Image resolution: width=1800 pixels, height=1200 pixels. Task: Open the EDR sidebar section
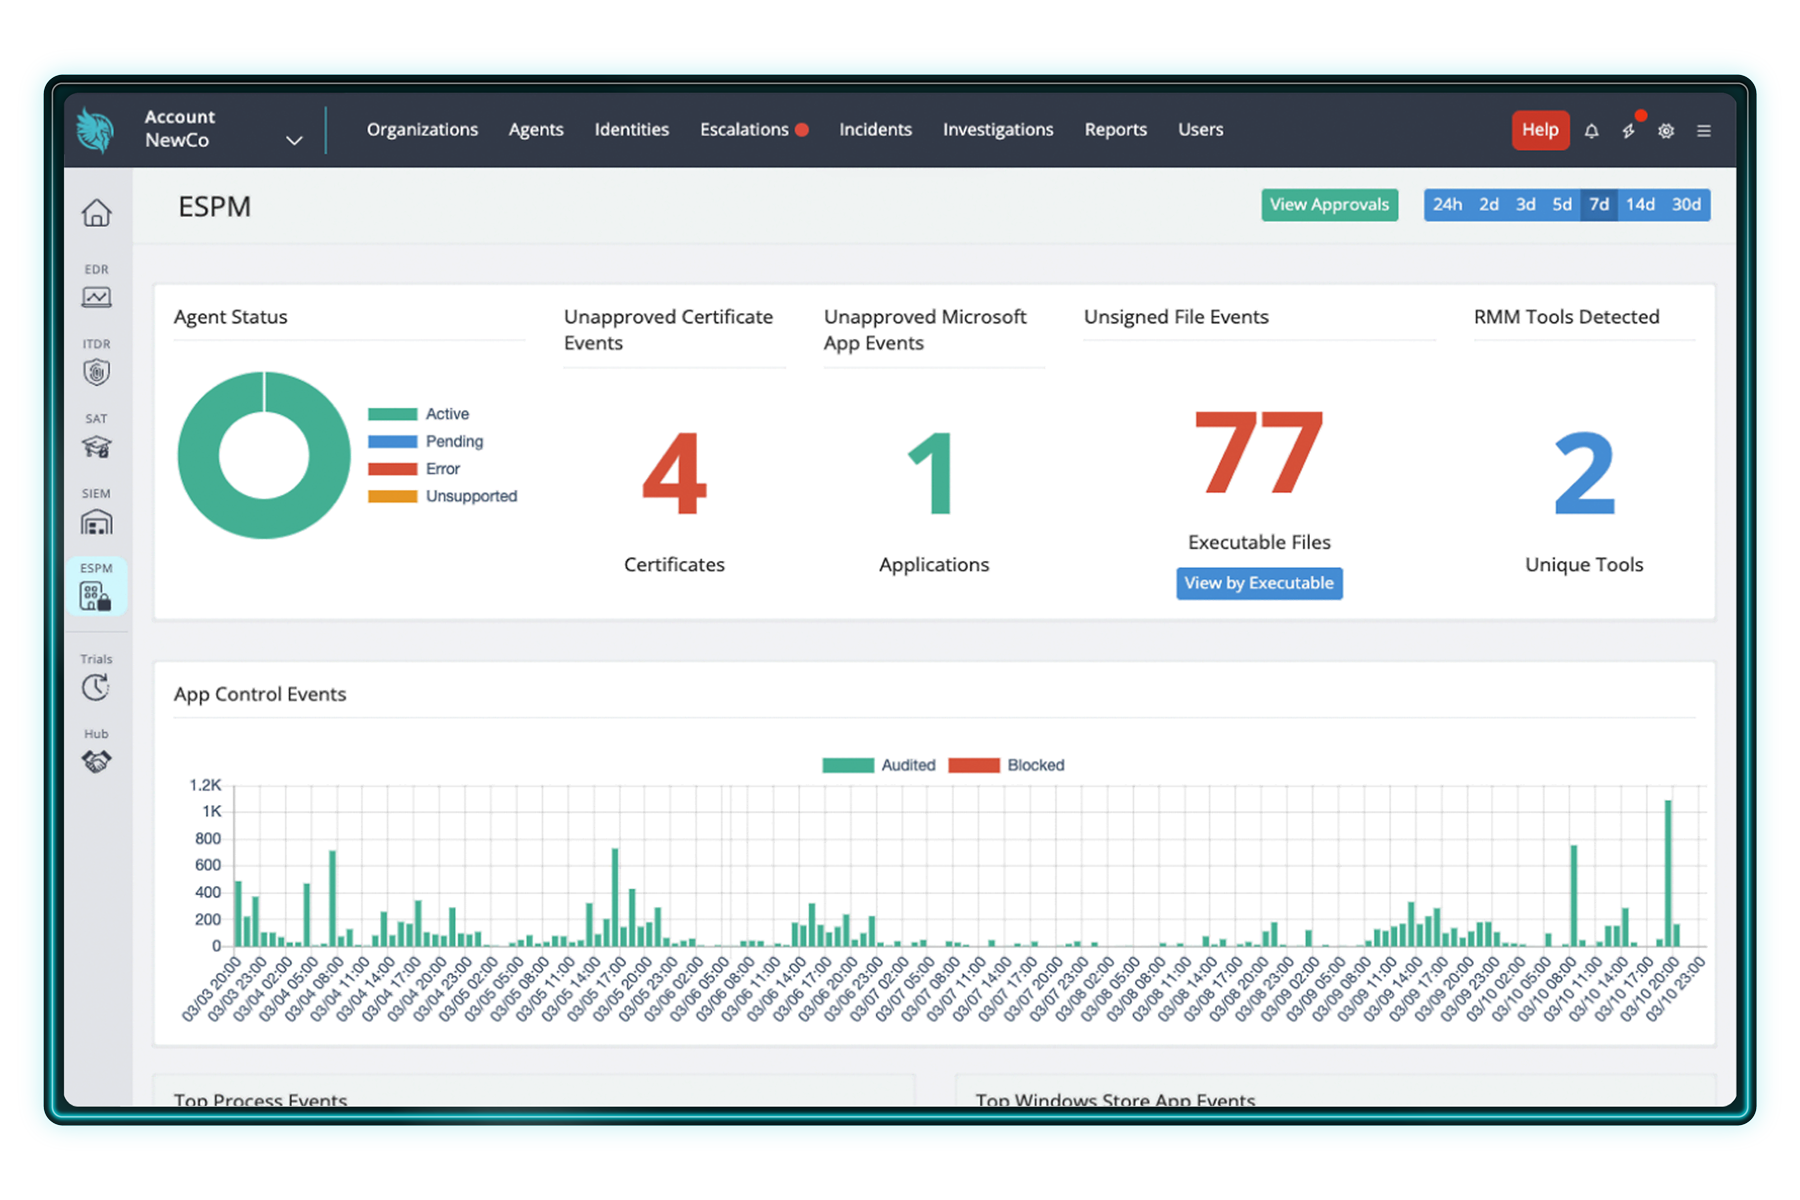pyautogui.click(x=96, y=296)
